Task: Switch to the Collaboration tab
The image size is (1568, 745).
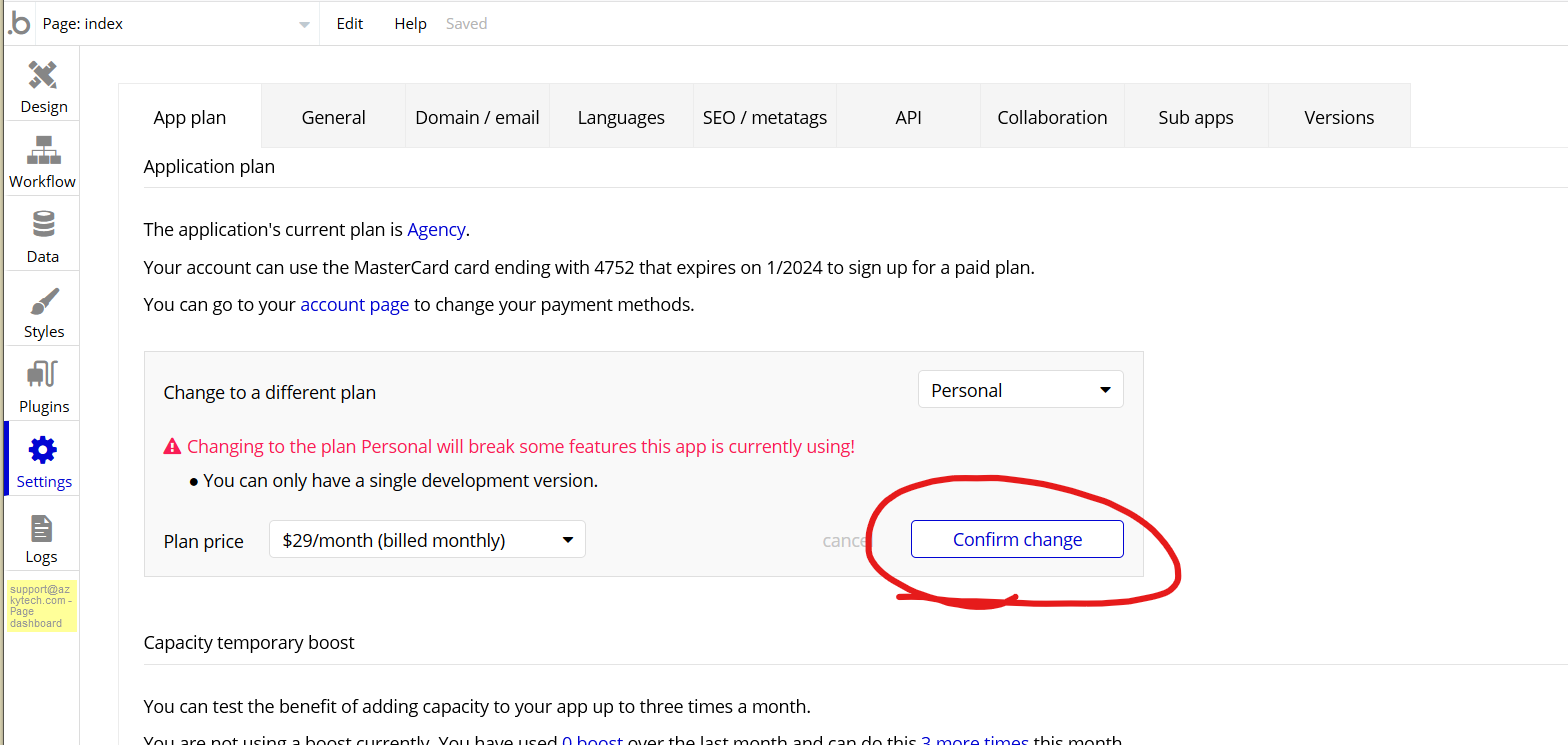Action: 1052,117
